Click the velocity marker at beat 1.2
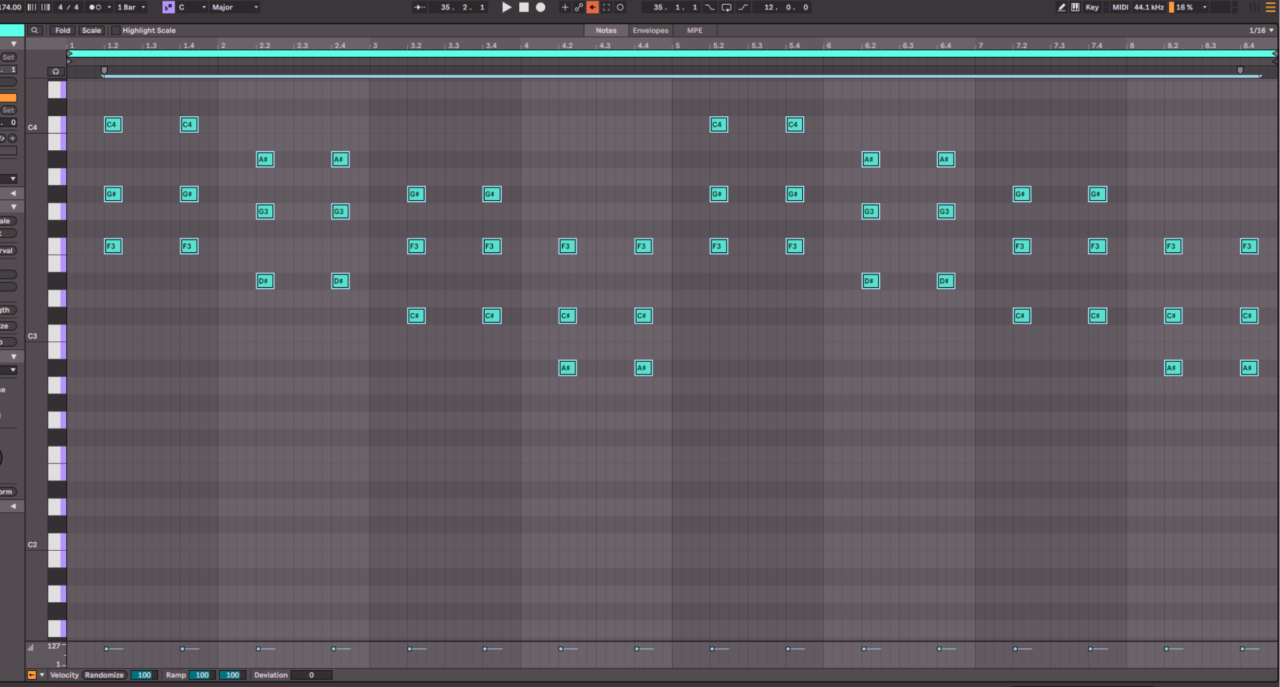The width and height of the screenshot is (1280, 687). [x=106, y=649]
